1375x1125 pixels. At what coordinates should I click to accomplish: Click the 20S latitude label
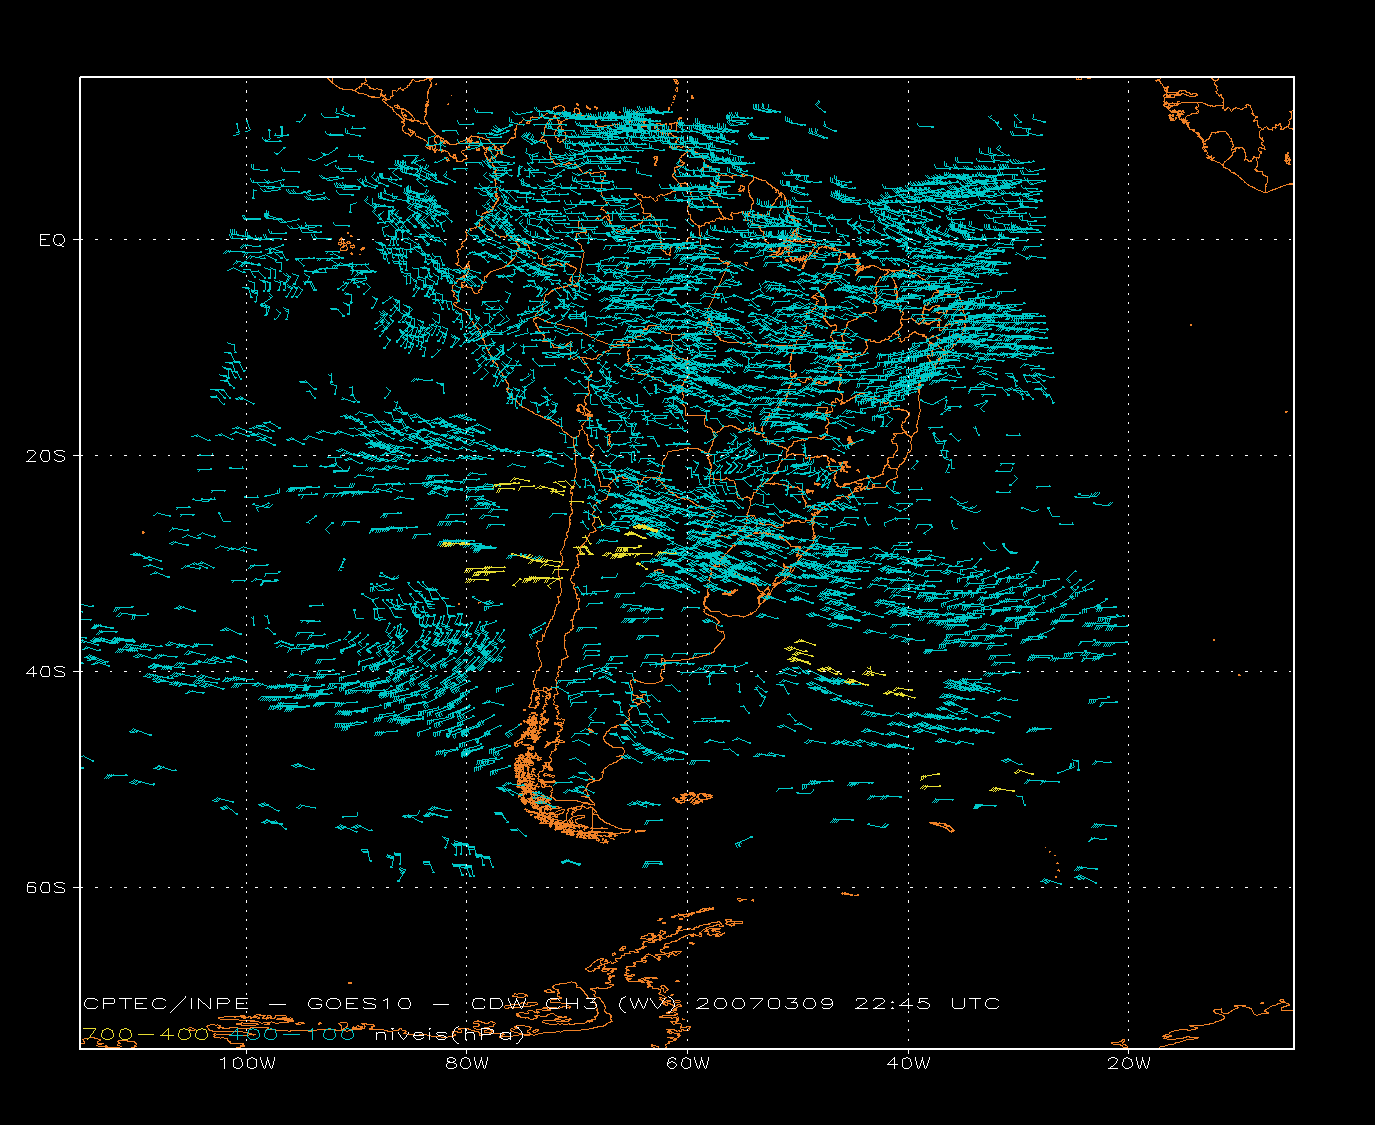tap(45, 456)
